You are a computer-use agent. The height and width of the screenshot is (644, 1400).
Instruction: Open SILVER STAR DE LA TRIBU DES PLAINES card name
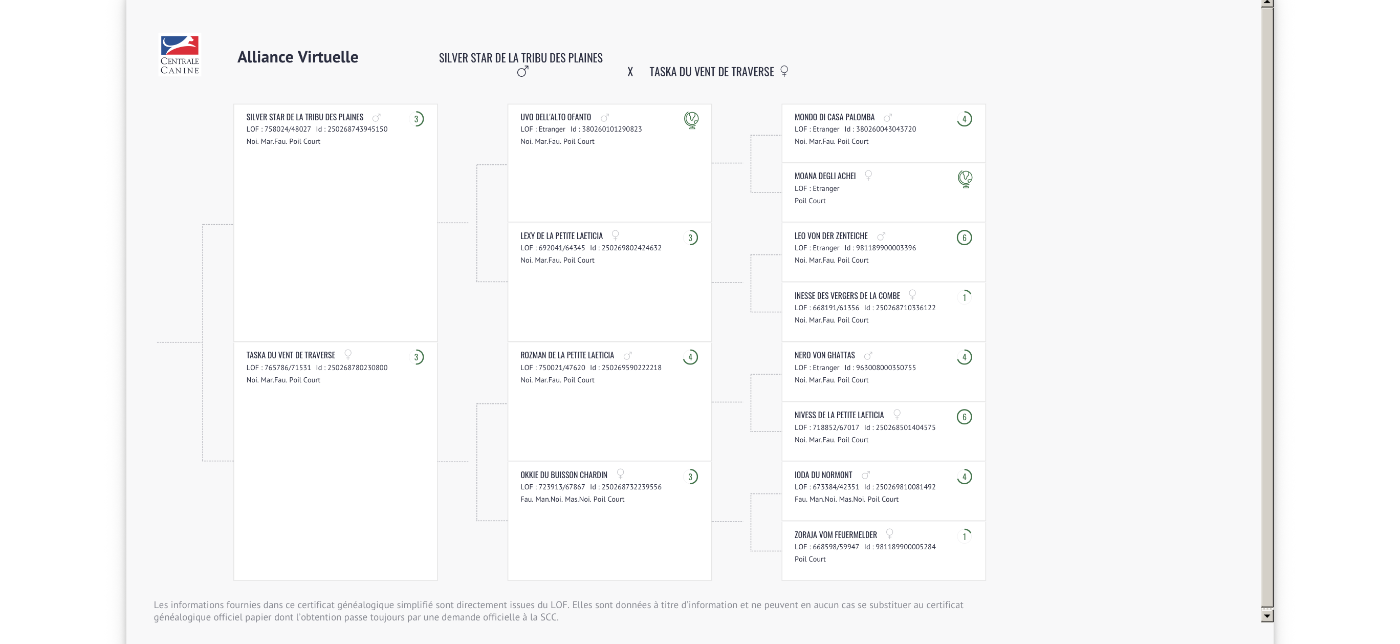point(305,117)
